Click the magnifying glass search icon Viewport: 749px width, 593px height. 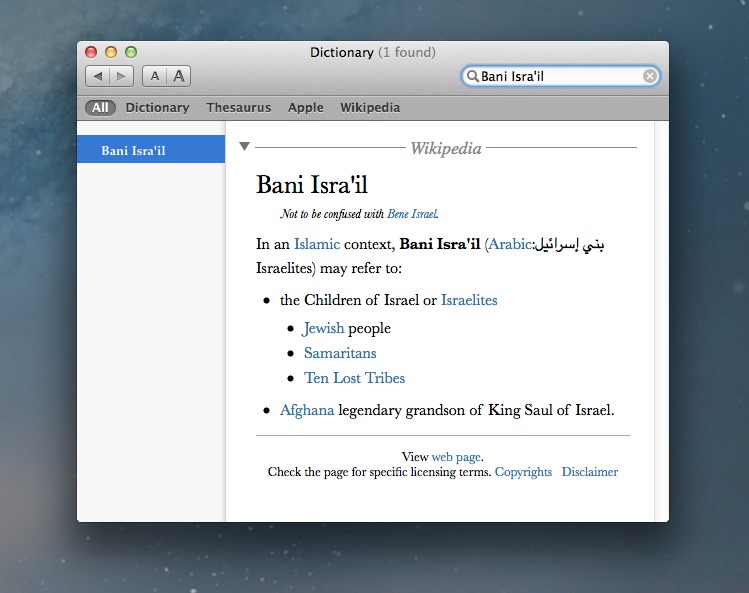472,76
